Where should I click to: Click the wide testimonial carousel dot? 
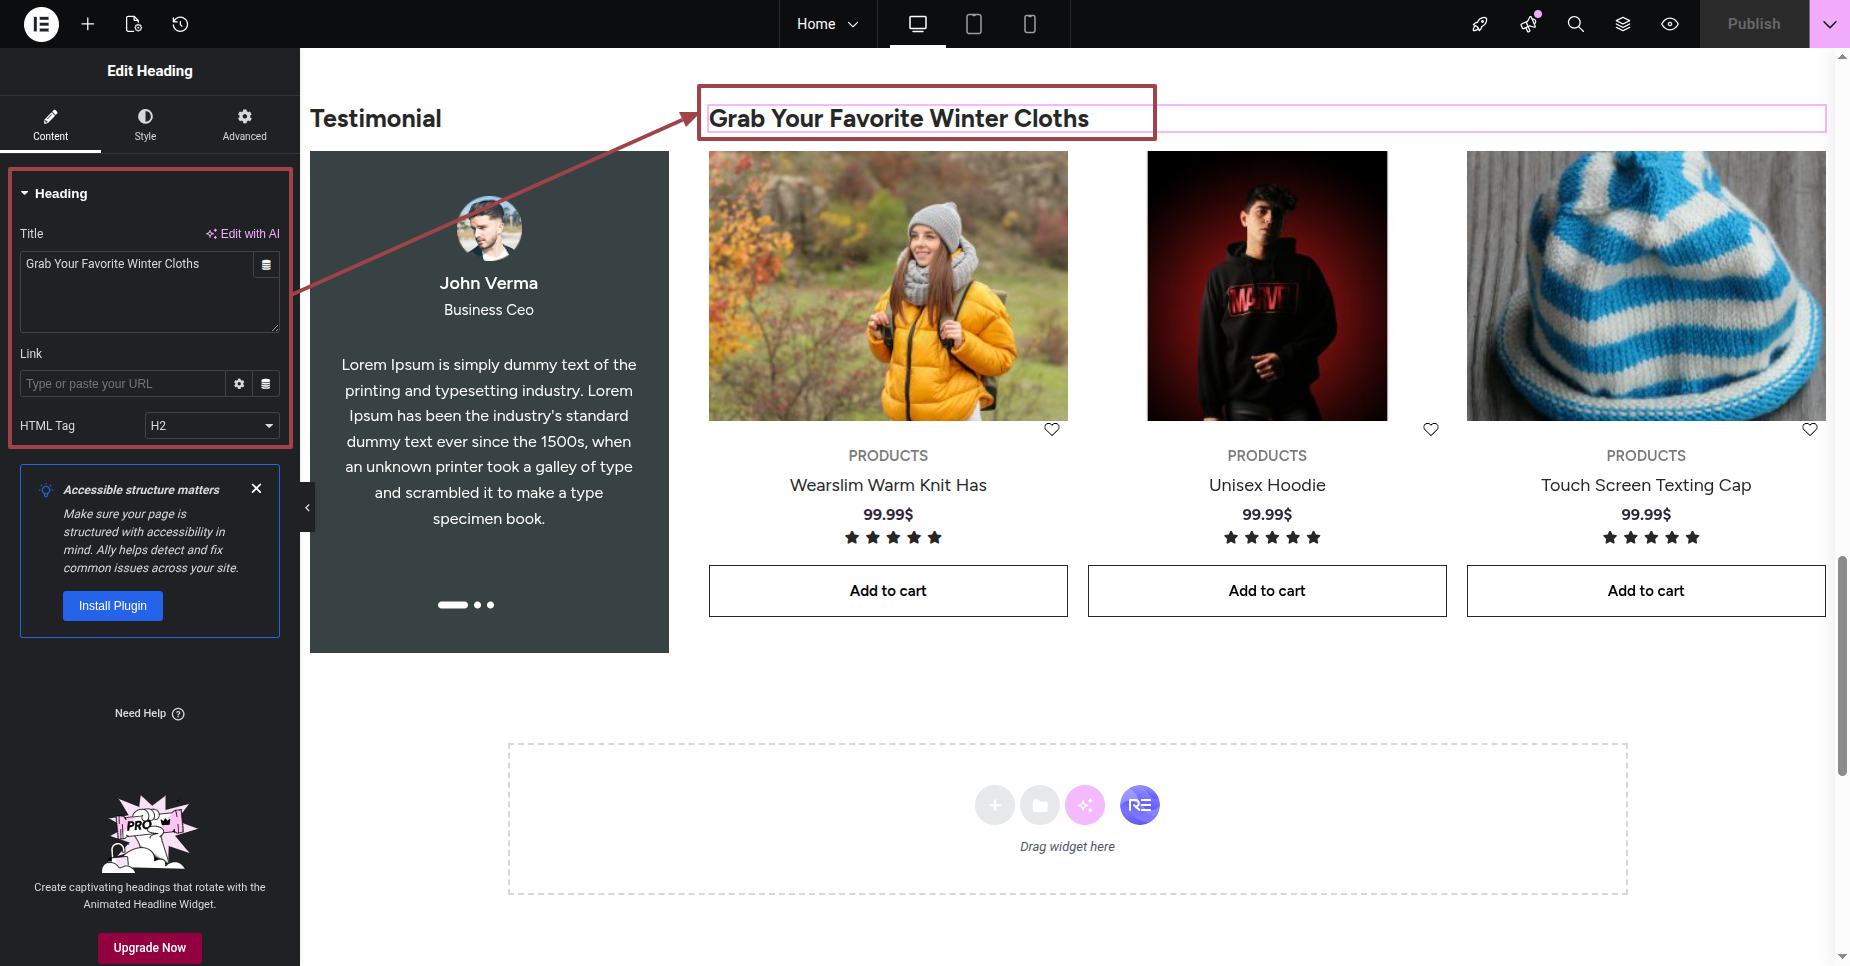[452, 605]
